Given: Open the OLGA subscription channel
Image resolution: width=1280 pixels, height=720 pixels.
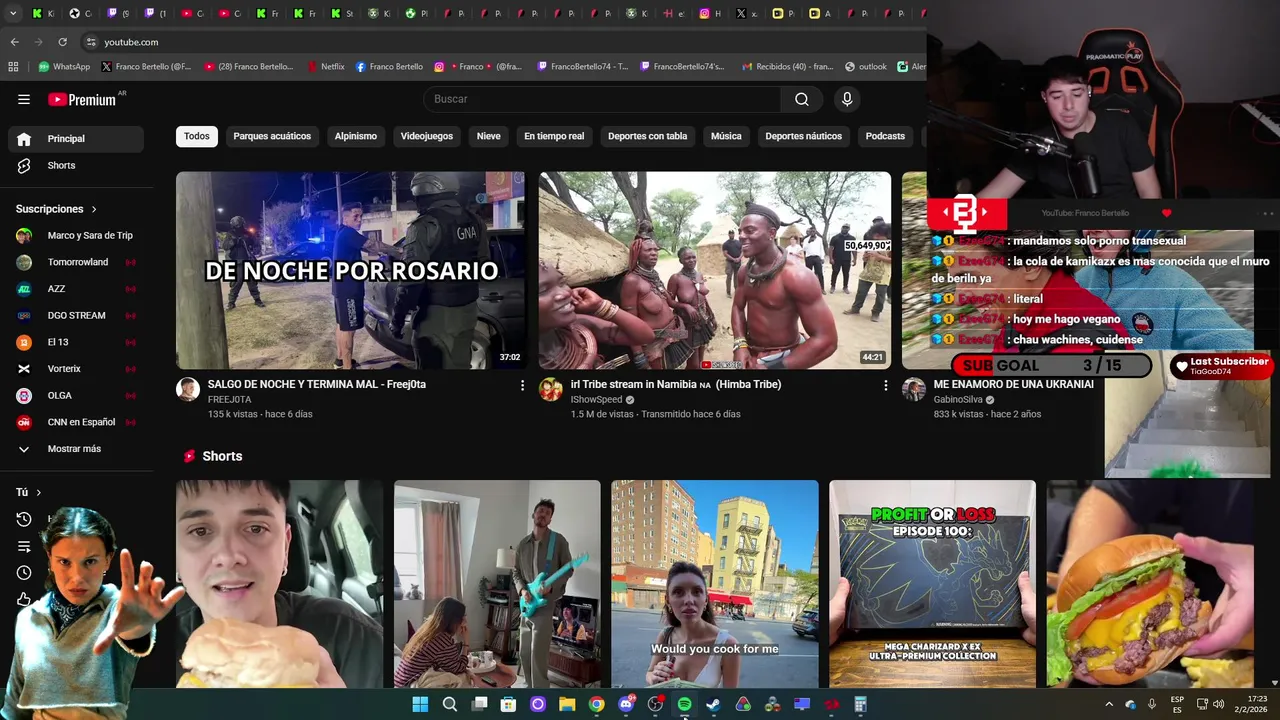Looking at the screenshot, I should pos(76,395).
